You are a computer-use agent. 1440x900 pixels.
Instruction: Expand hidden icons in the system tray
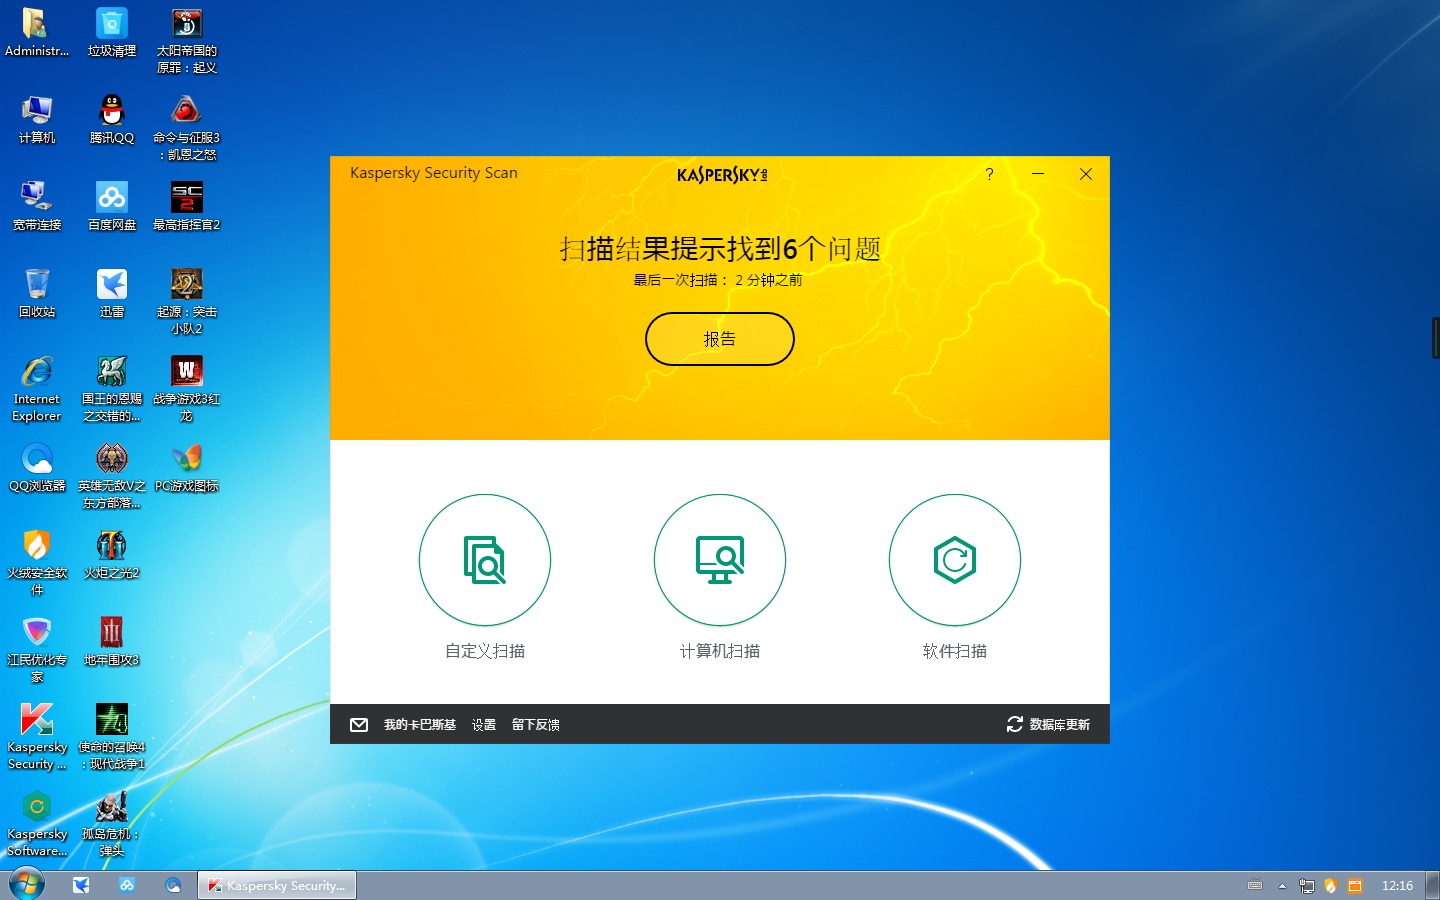click(1281, 885)
